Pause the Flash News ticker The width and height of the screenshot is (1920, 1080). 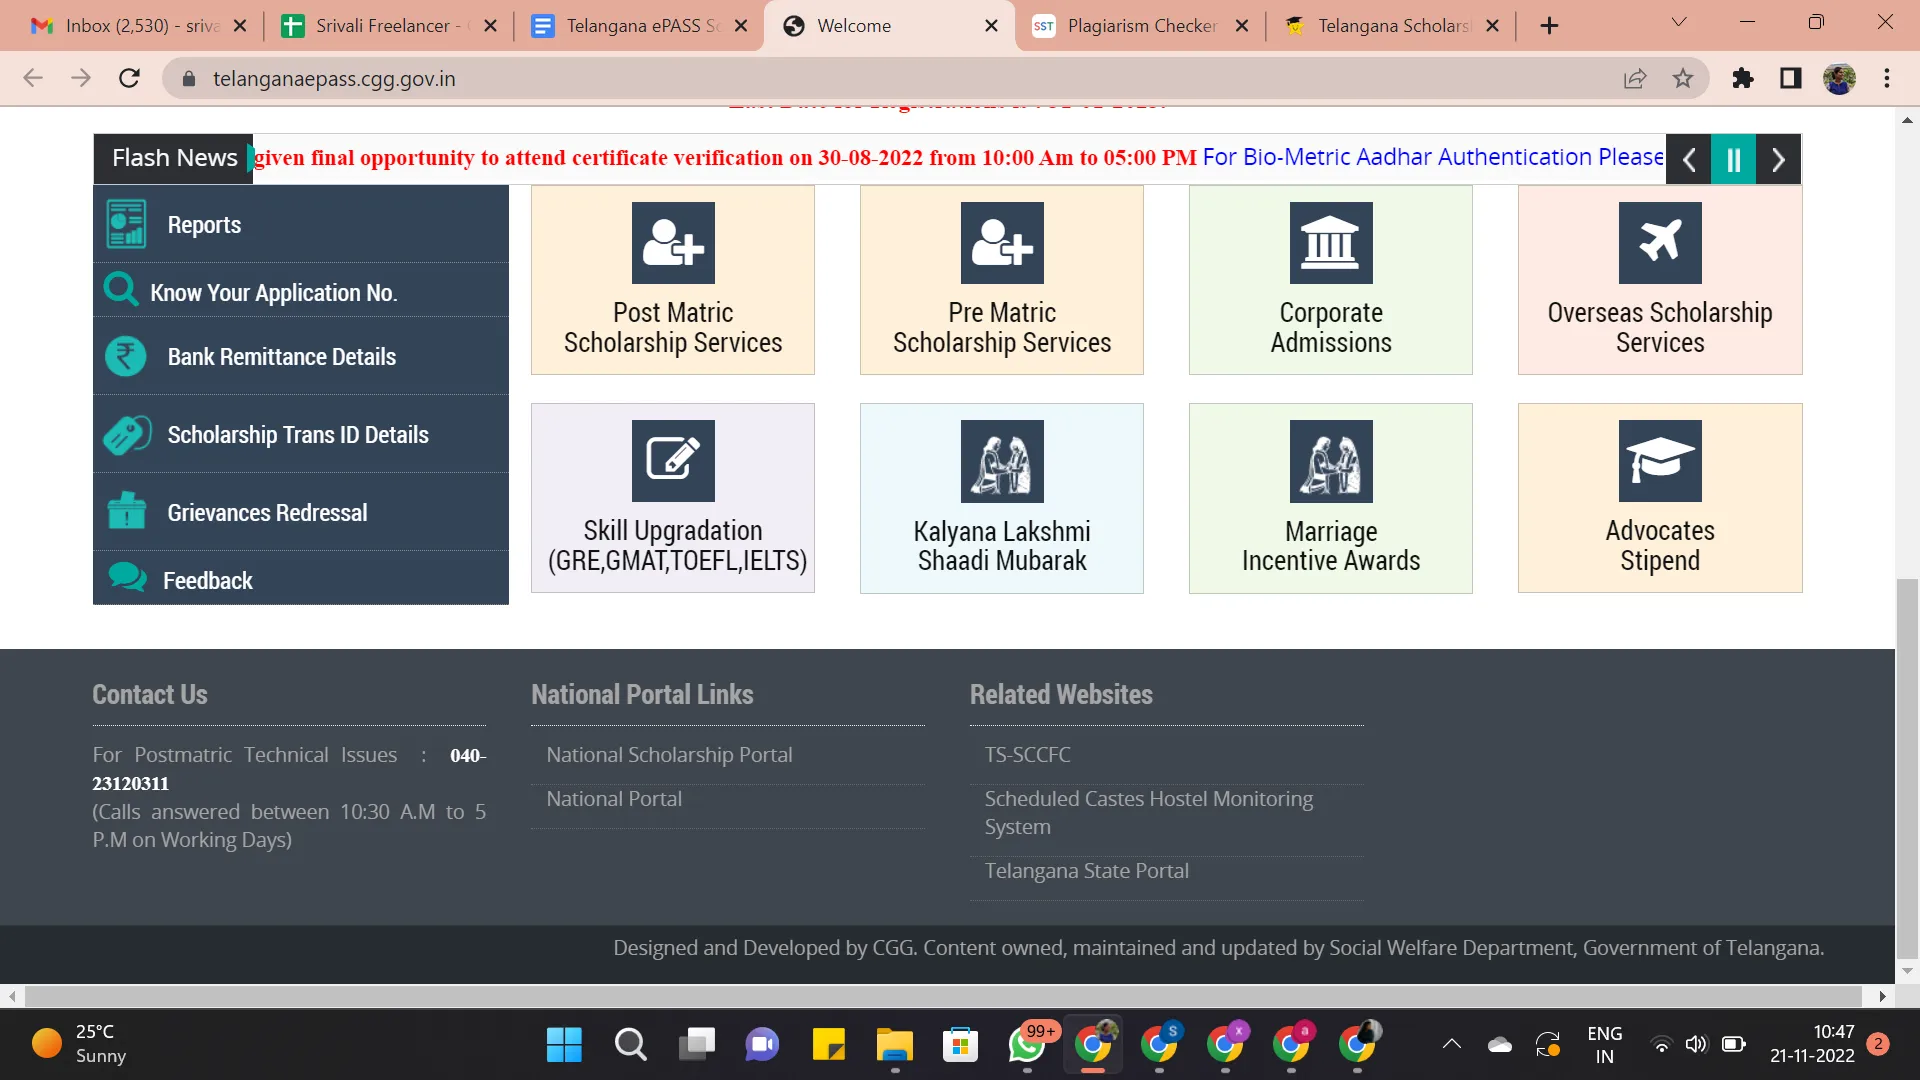(x=1734, y=158)
